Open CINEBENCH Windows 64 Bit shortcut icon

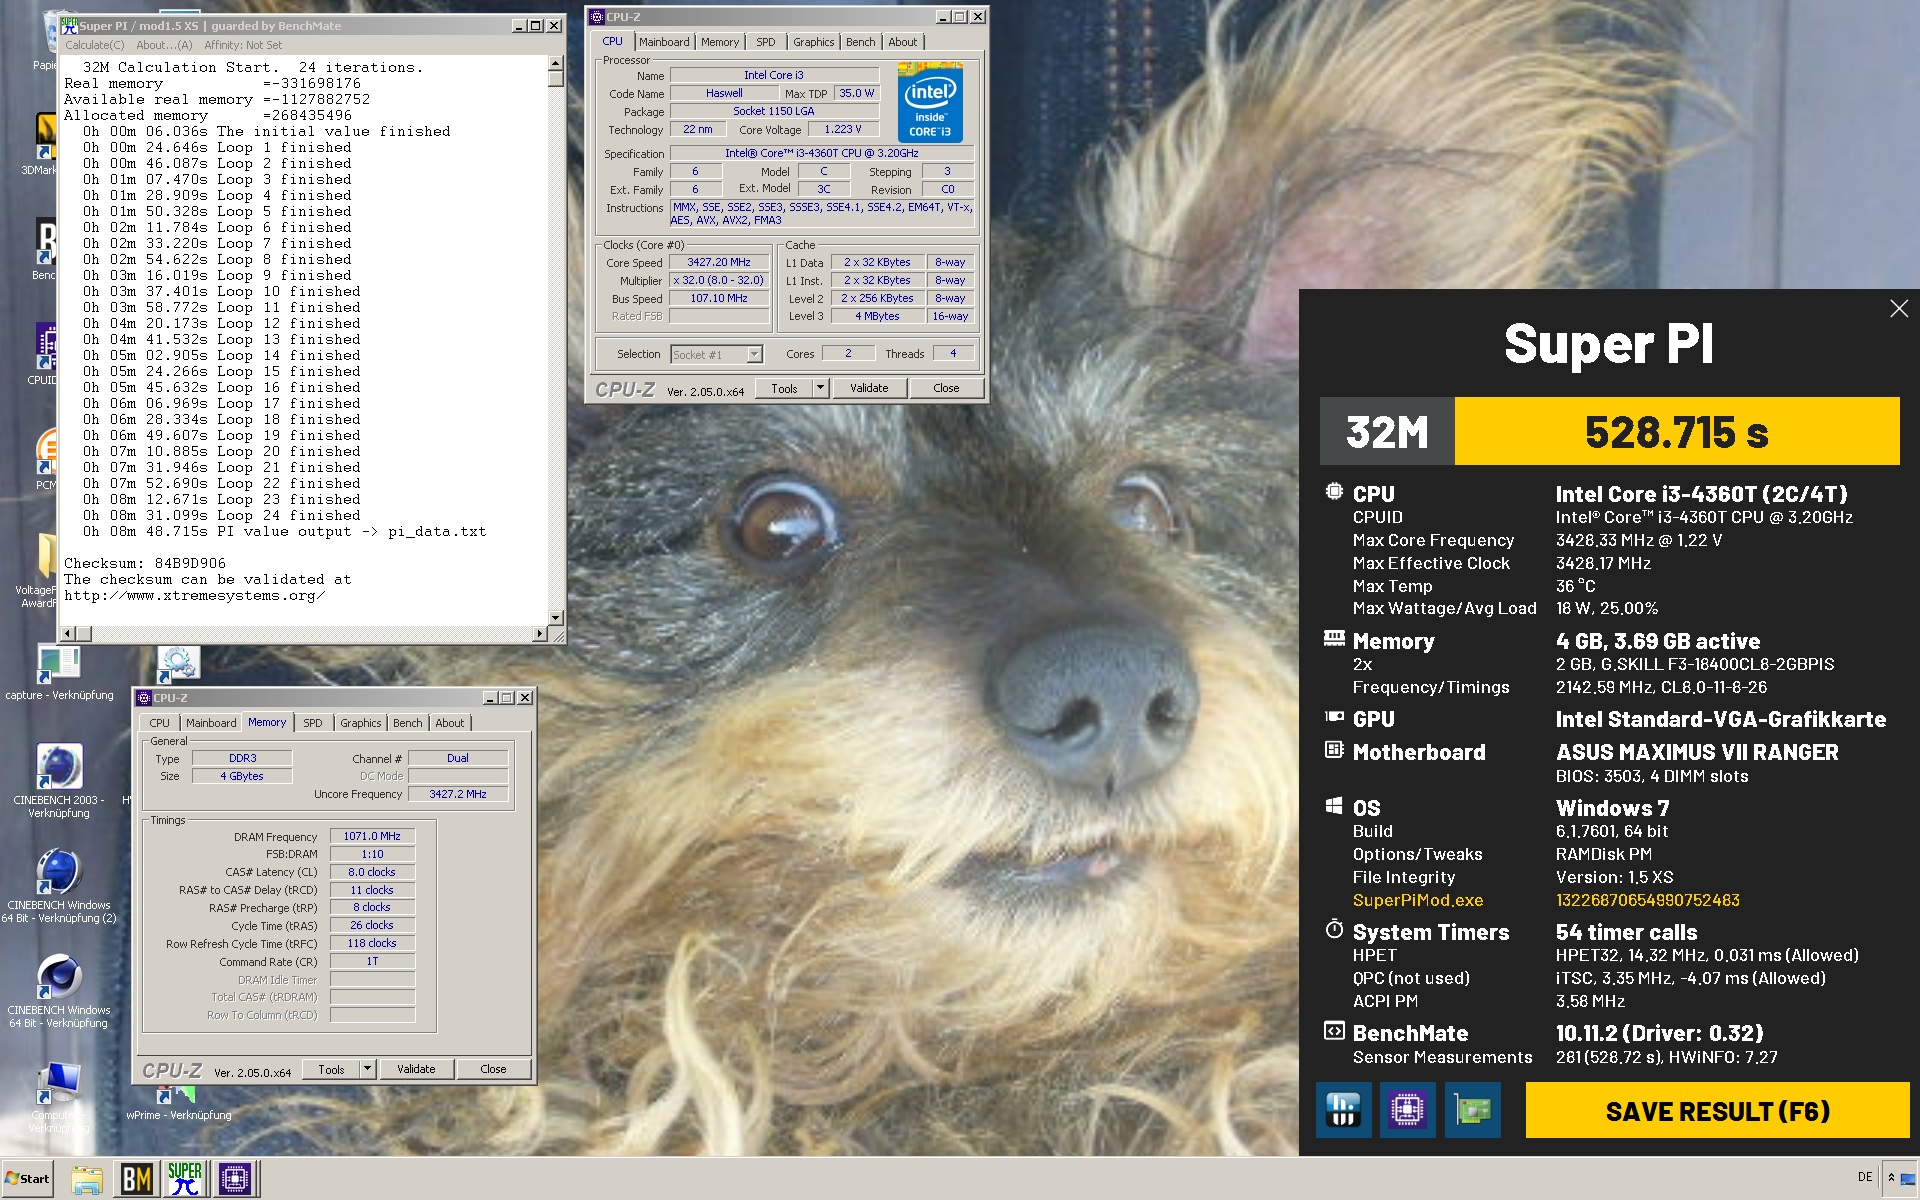pos(59,990)
